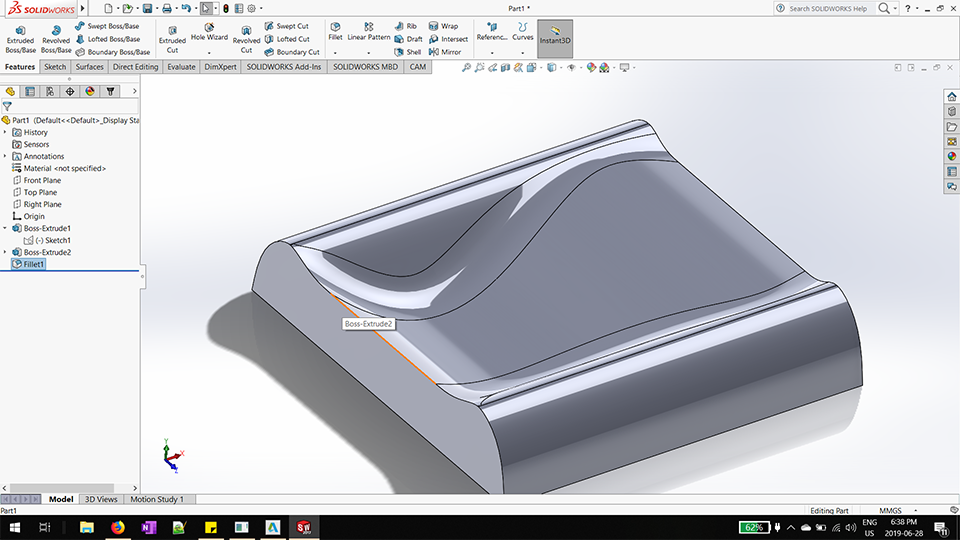
Task: Open Linear Pattern dropdown arrow
Action: click(369, 53)
